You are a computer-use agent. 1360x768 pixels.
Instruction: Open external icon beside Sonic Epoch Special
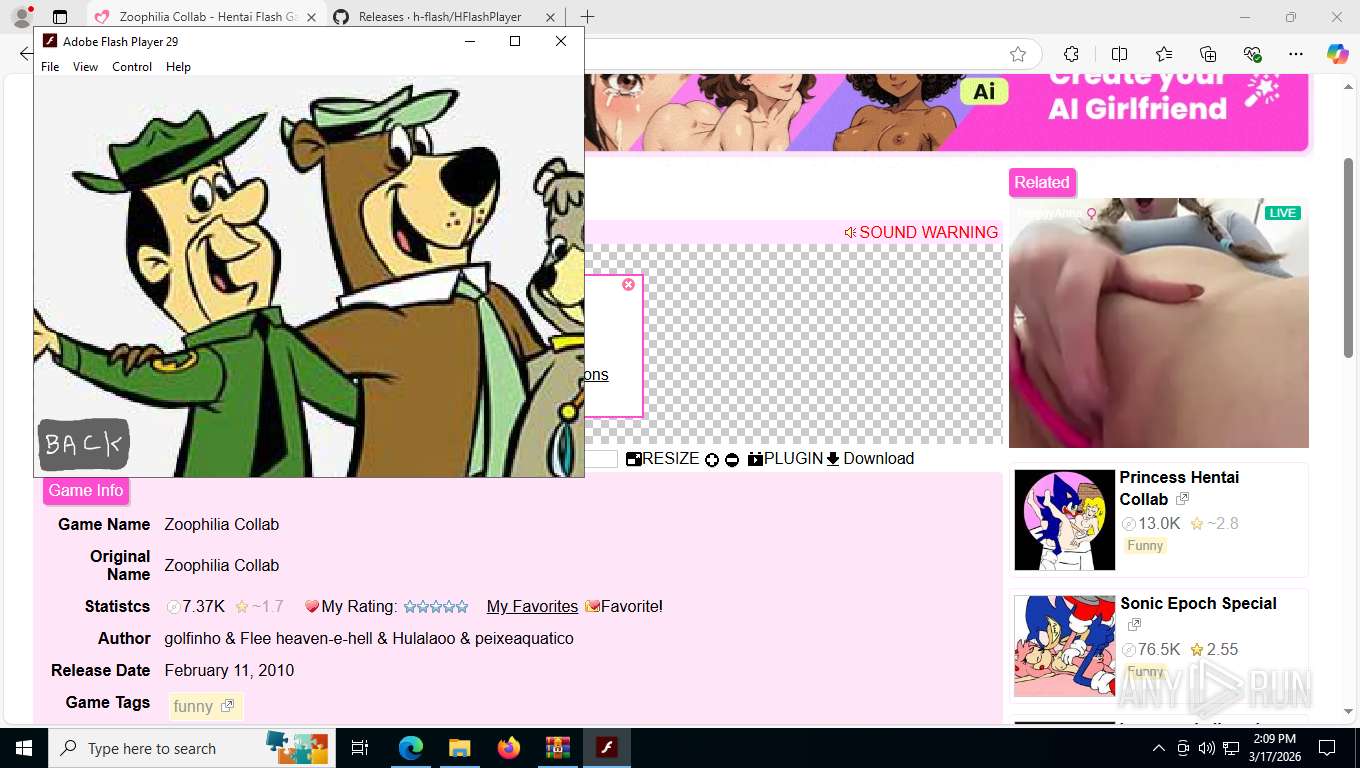point(1134,625)
